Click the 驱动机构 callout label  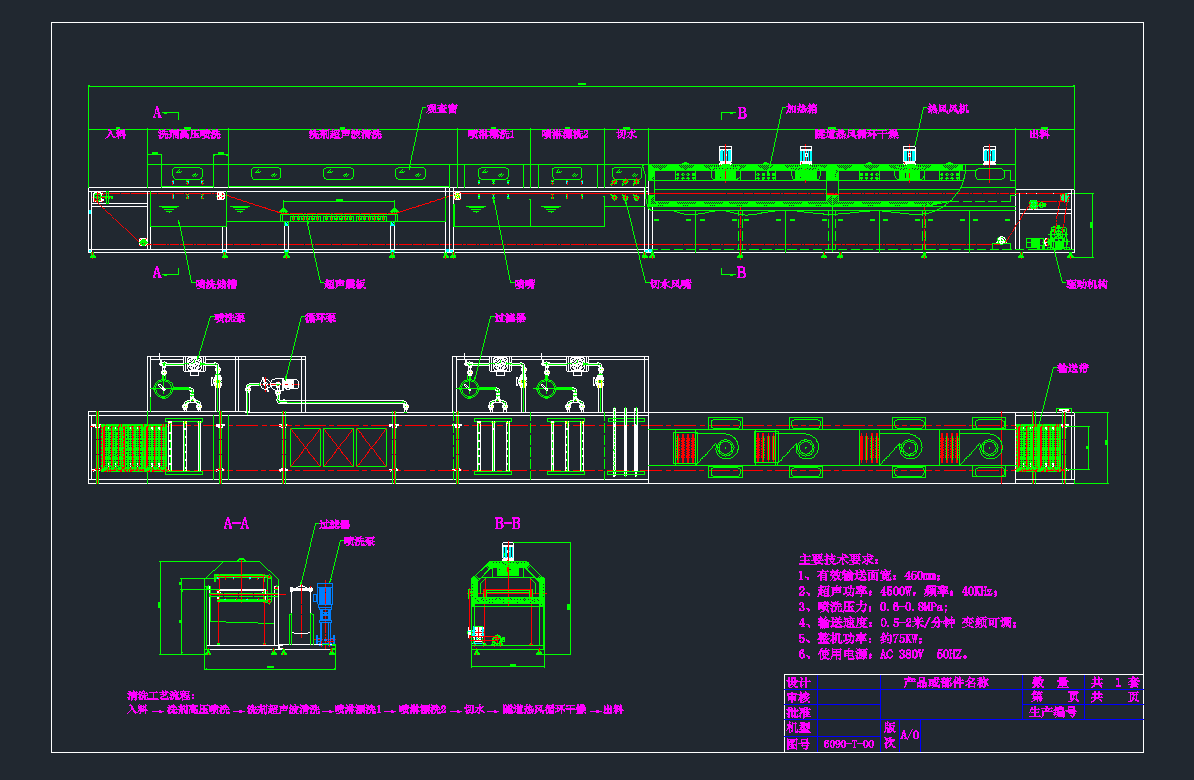1085,284
